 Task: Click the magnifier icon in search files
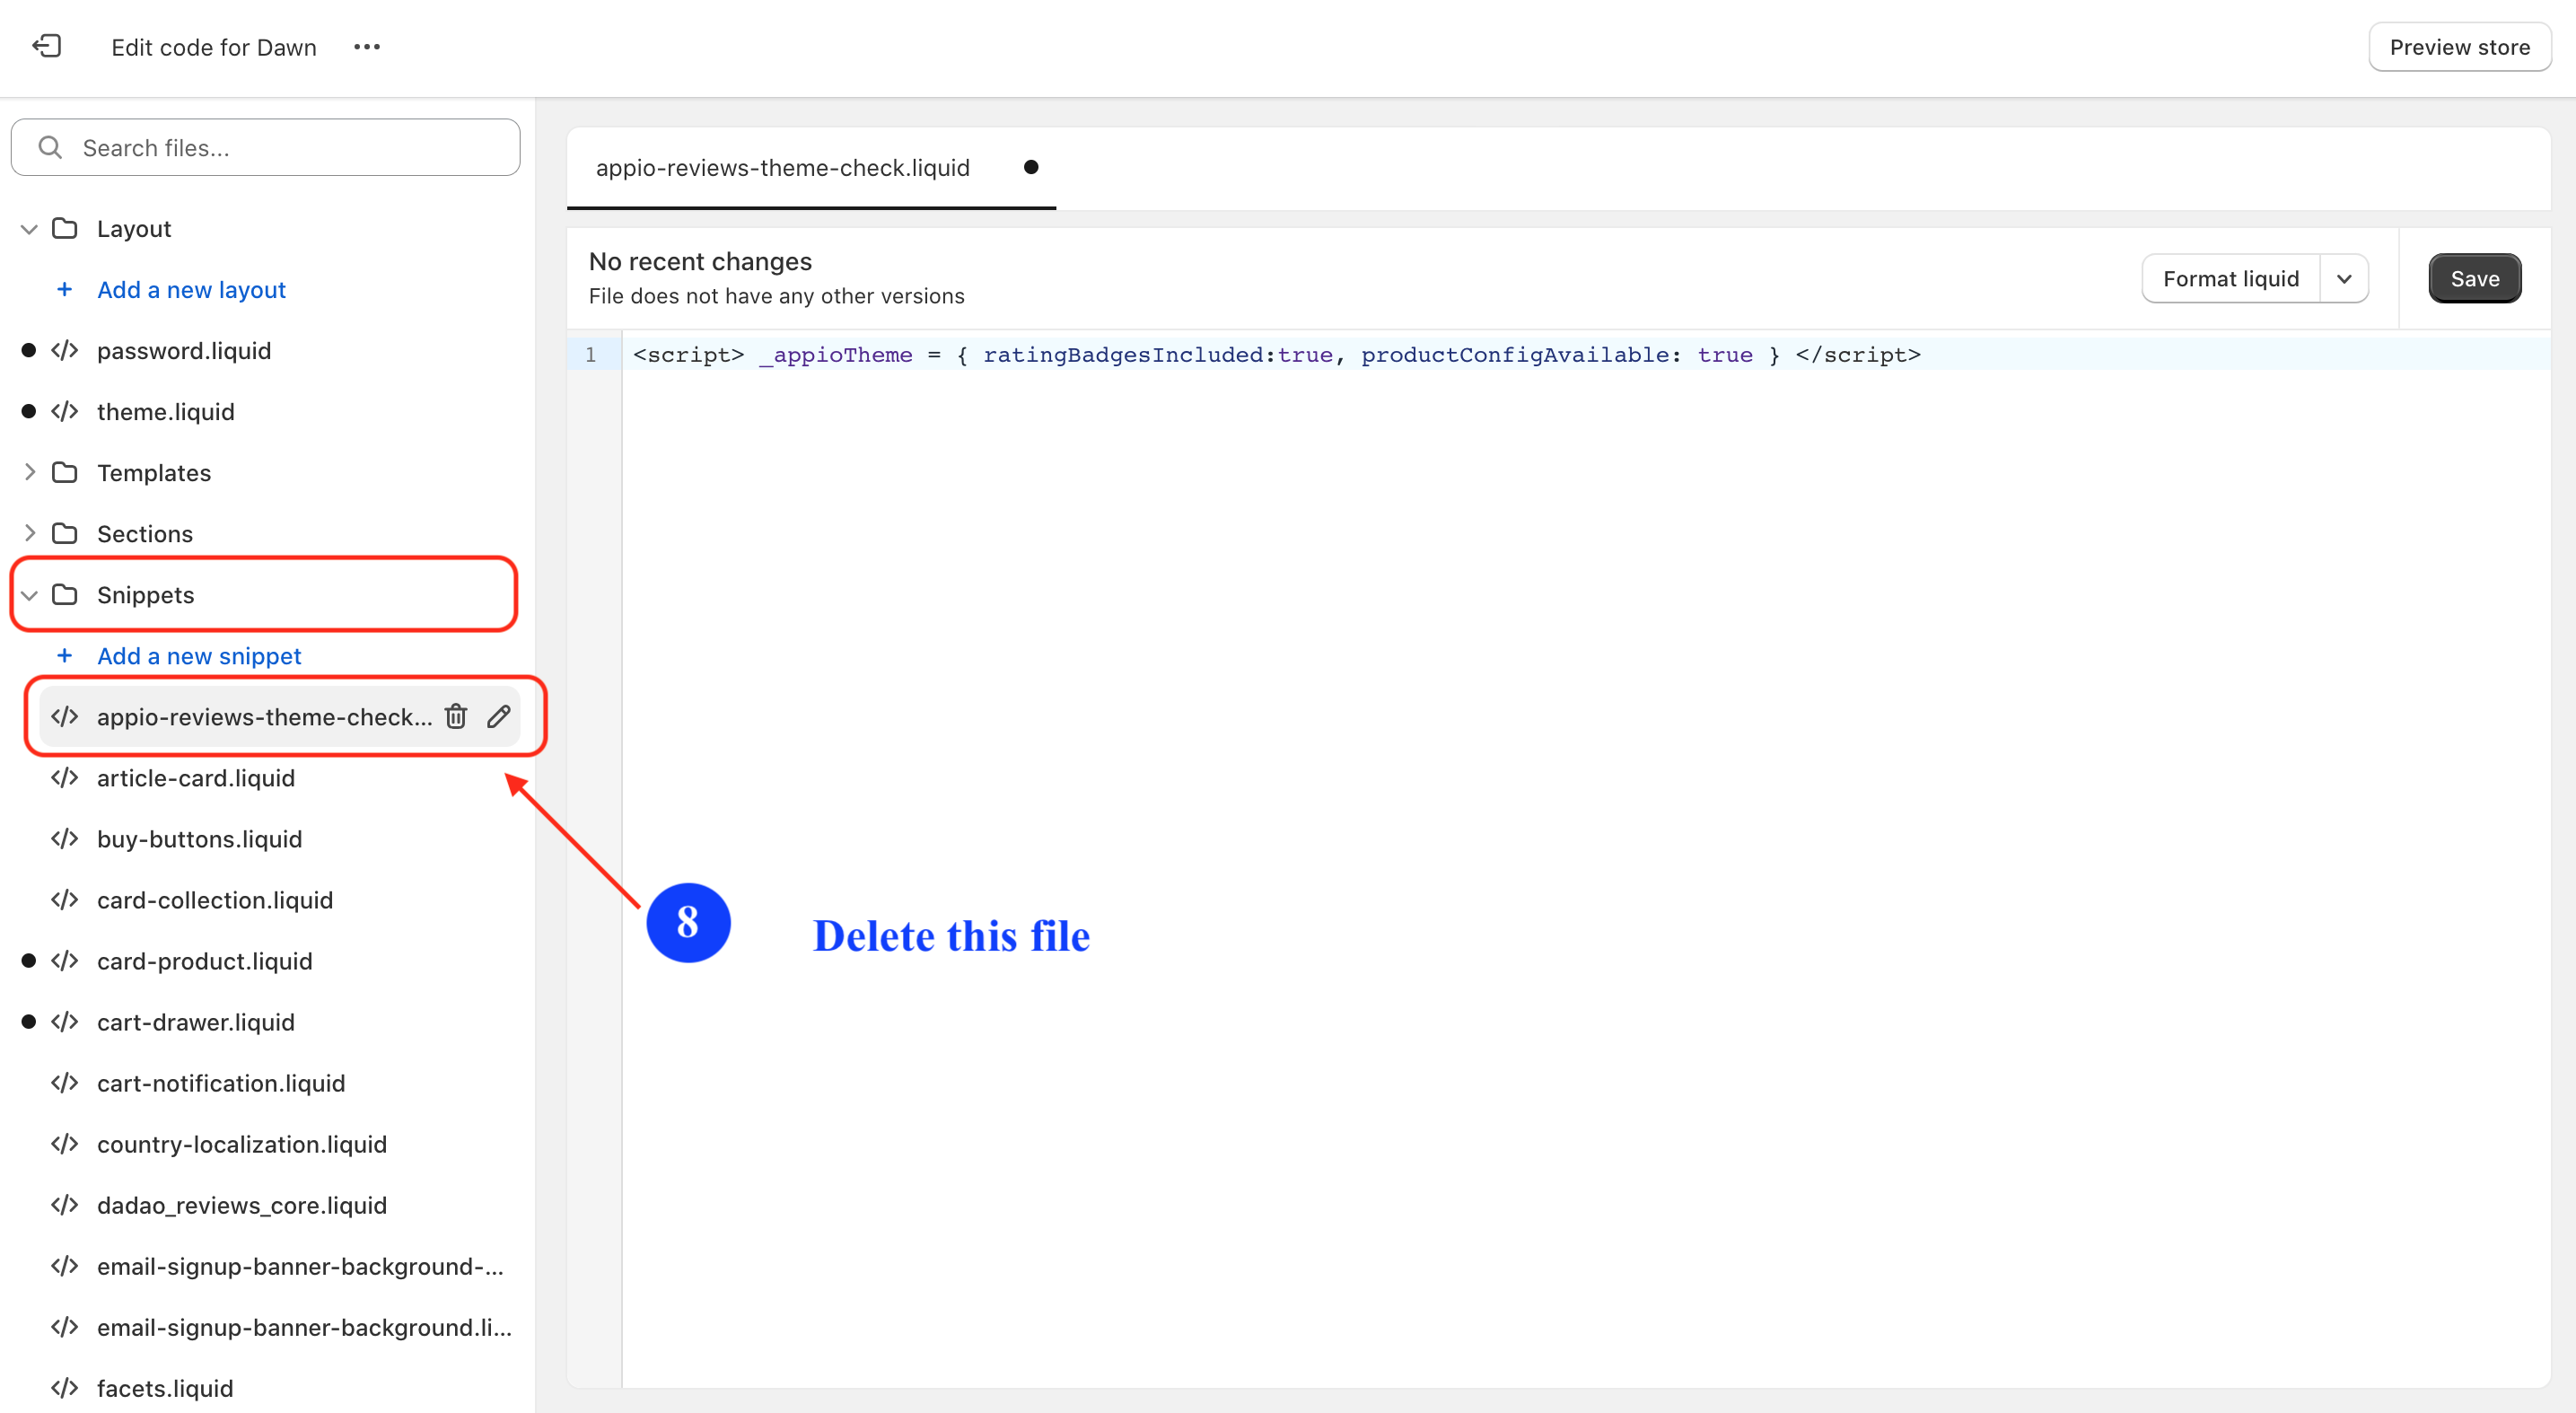coord(50,148)
